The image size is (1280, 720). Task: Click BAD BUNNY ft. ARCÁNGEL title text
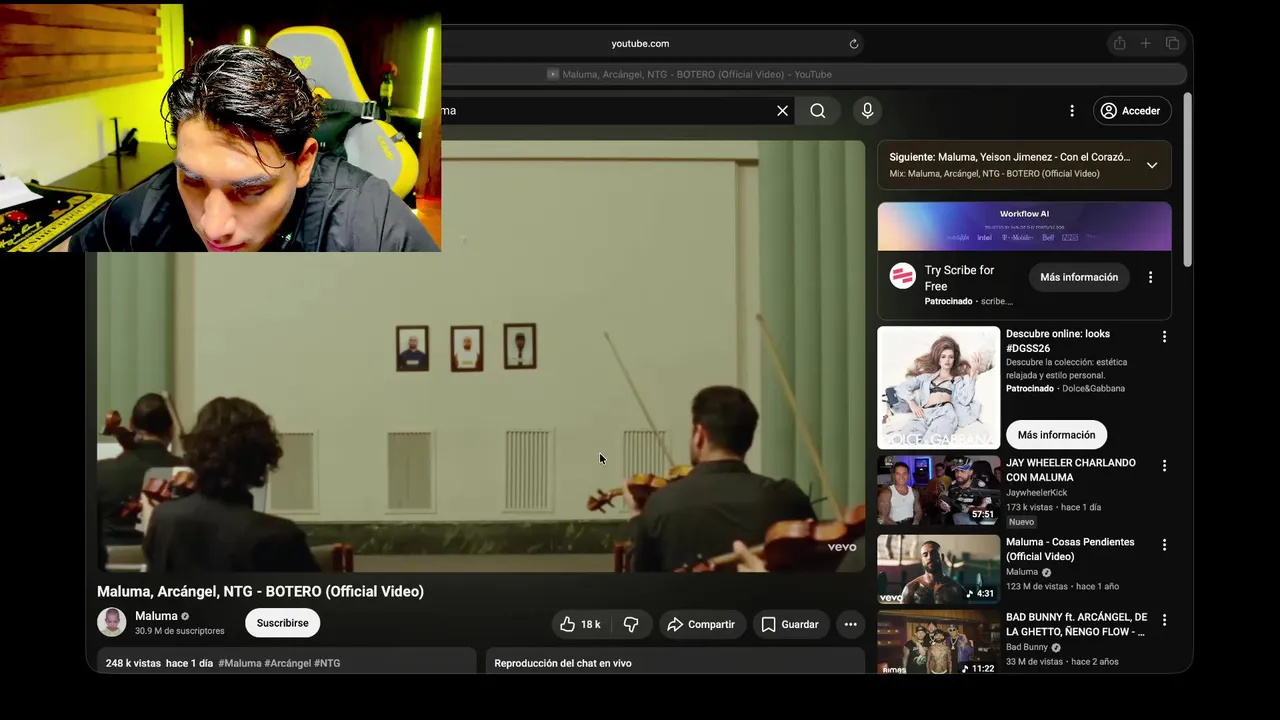1076,624
